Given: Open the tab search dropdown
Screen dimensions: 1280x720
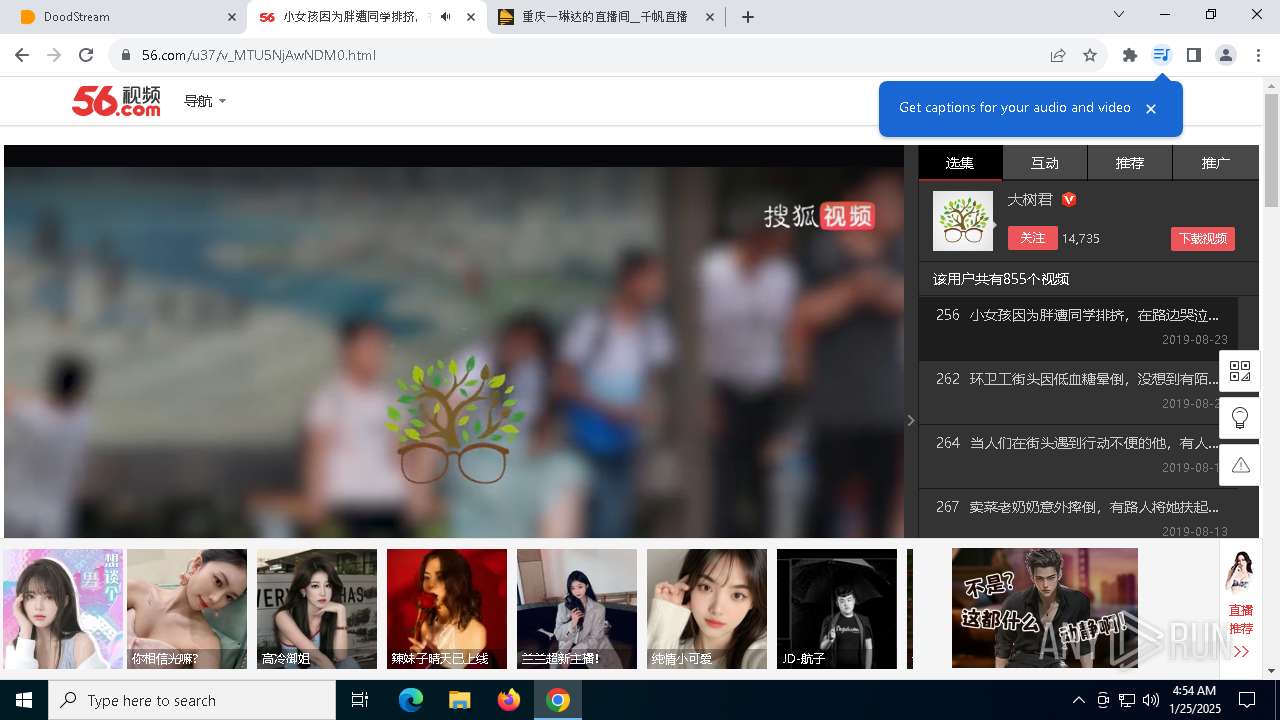Looking at the screenshot, I should pyautogui.click(x=1119, y=14).
